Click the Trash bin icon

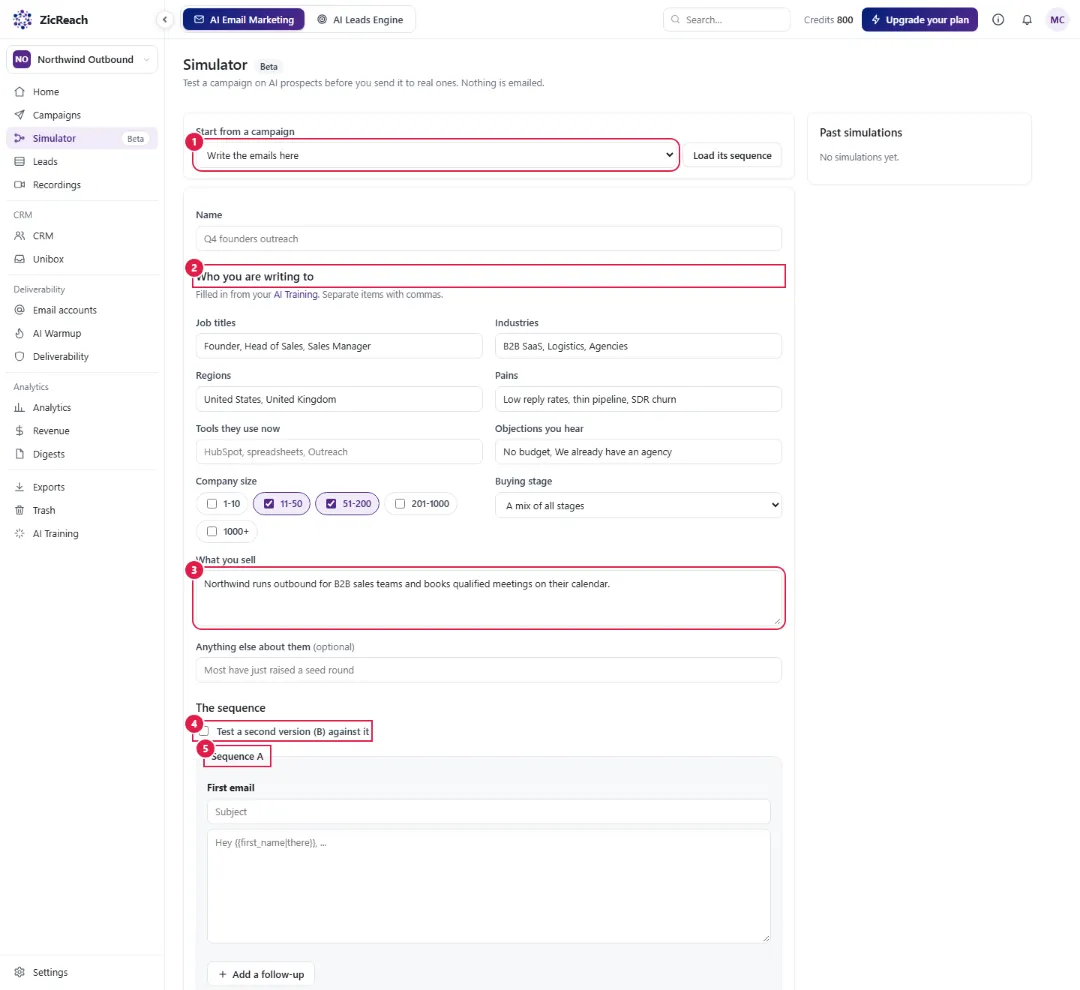pyautogui.click(x=19, y=511)
